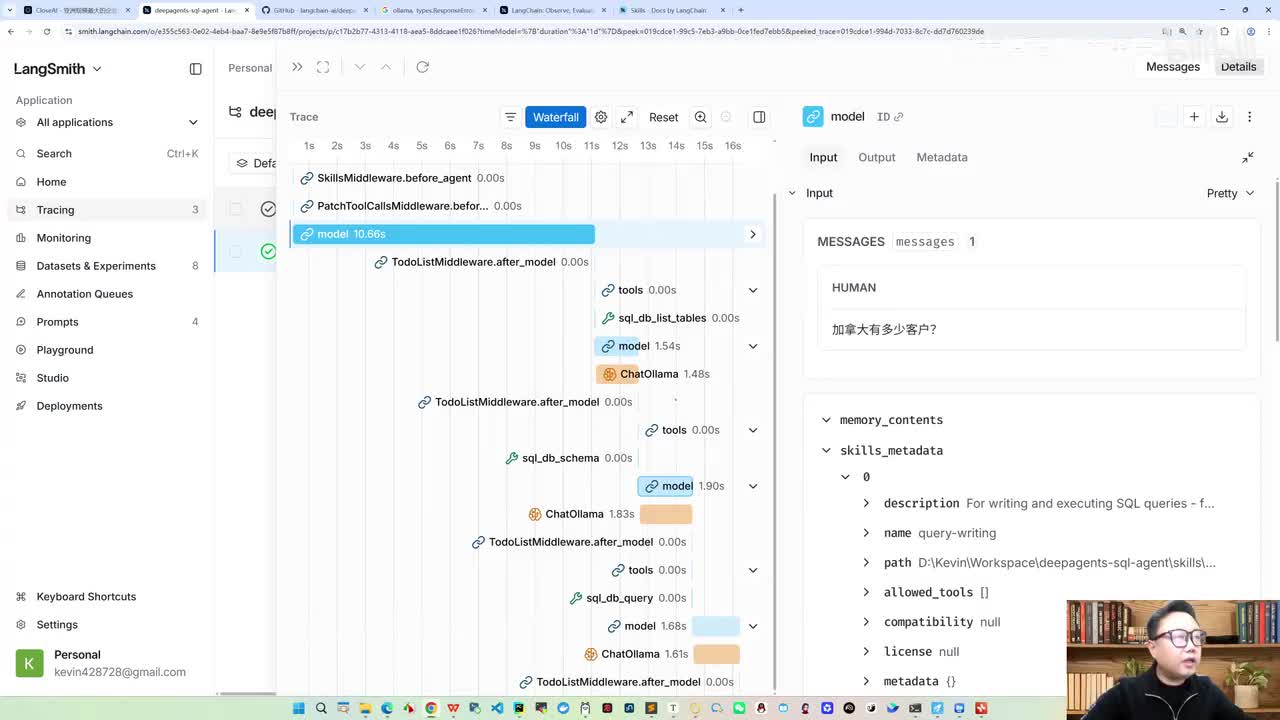
Task: Open LangSmith workspace switcher chevron
Action: click(x=97, y=69)
